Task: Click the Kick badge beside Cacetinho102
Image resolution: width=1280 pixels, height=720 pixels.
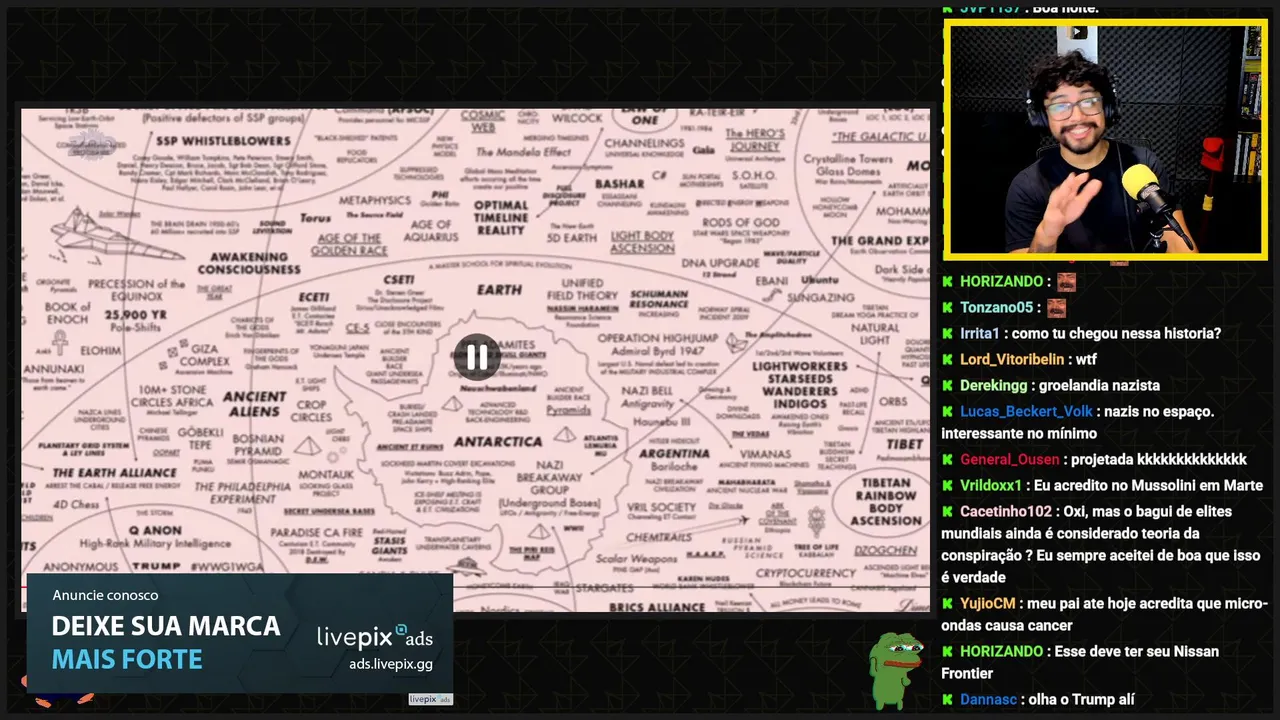Action: [947, 511]
